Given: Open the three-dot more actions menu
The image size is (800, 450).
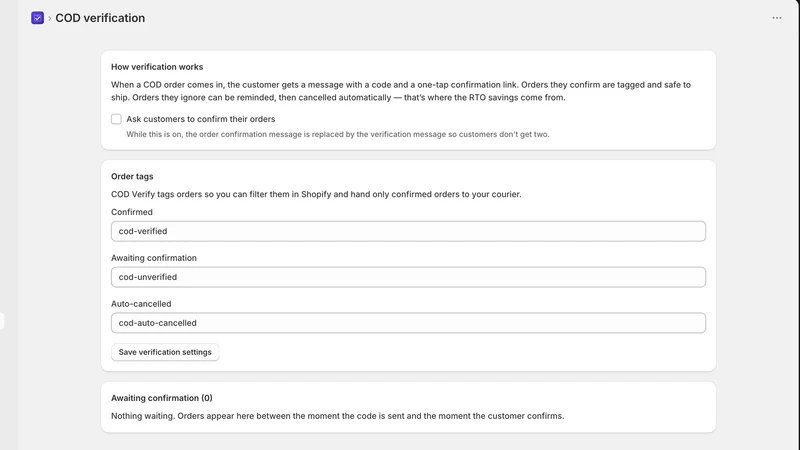Looking at the screenshot, I should pyautogui.click(x=777, y=18).
